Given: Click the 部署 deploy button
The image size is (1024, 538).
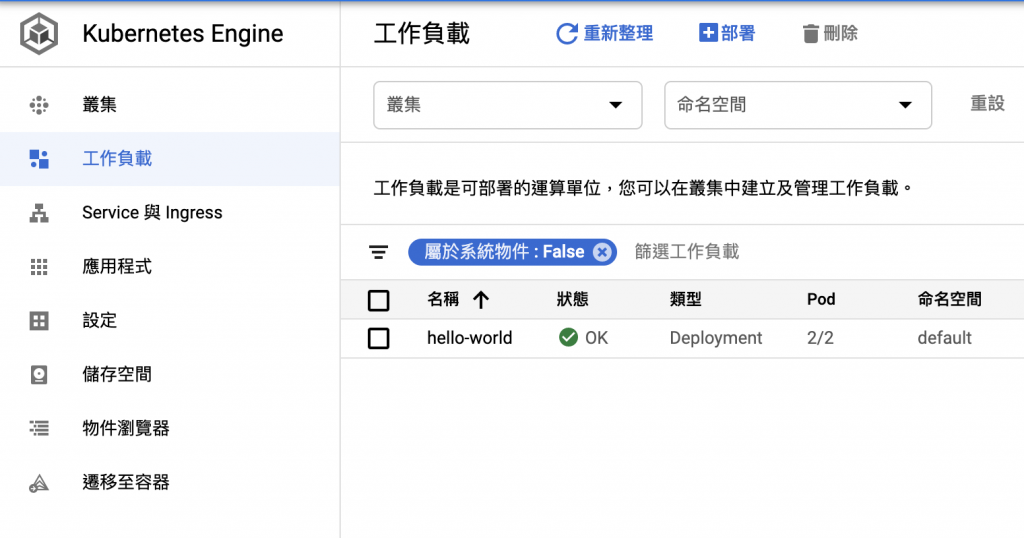Looking at the screenshot, I should (x=727, y=33).
